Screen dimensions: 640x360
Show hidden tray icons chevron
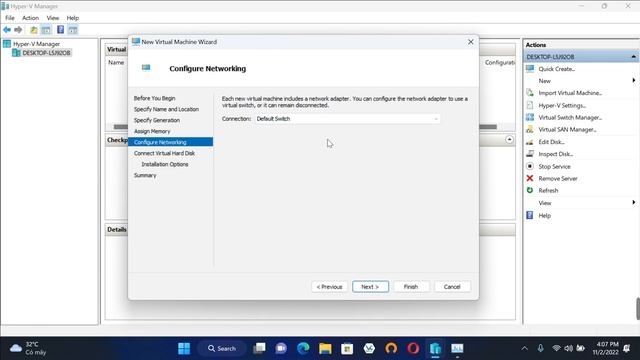pyautogui.click(x=524, y=348)
